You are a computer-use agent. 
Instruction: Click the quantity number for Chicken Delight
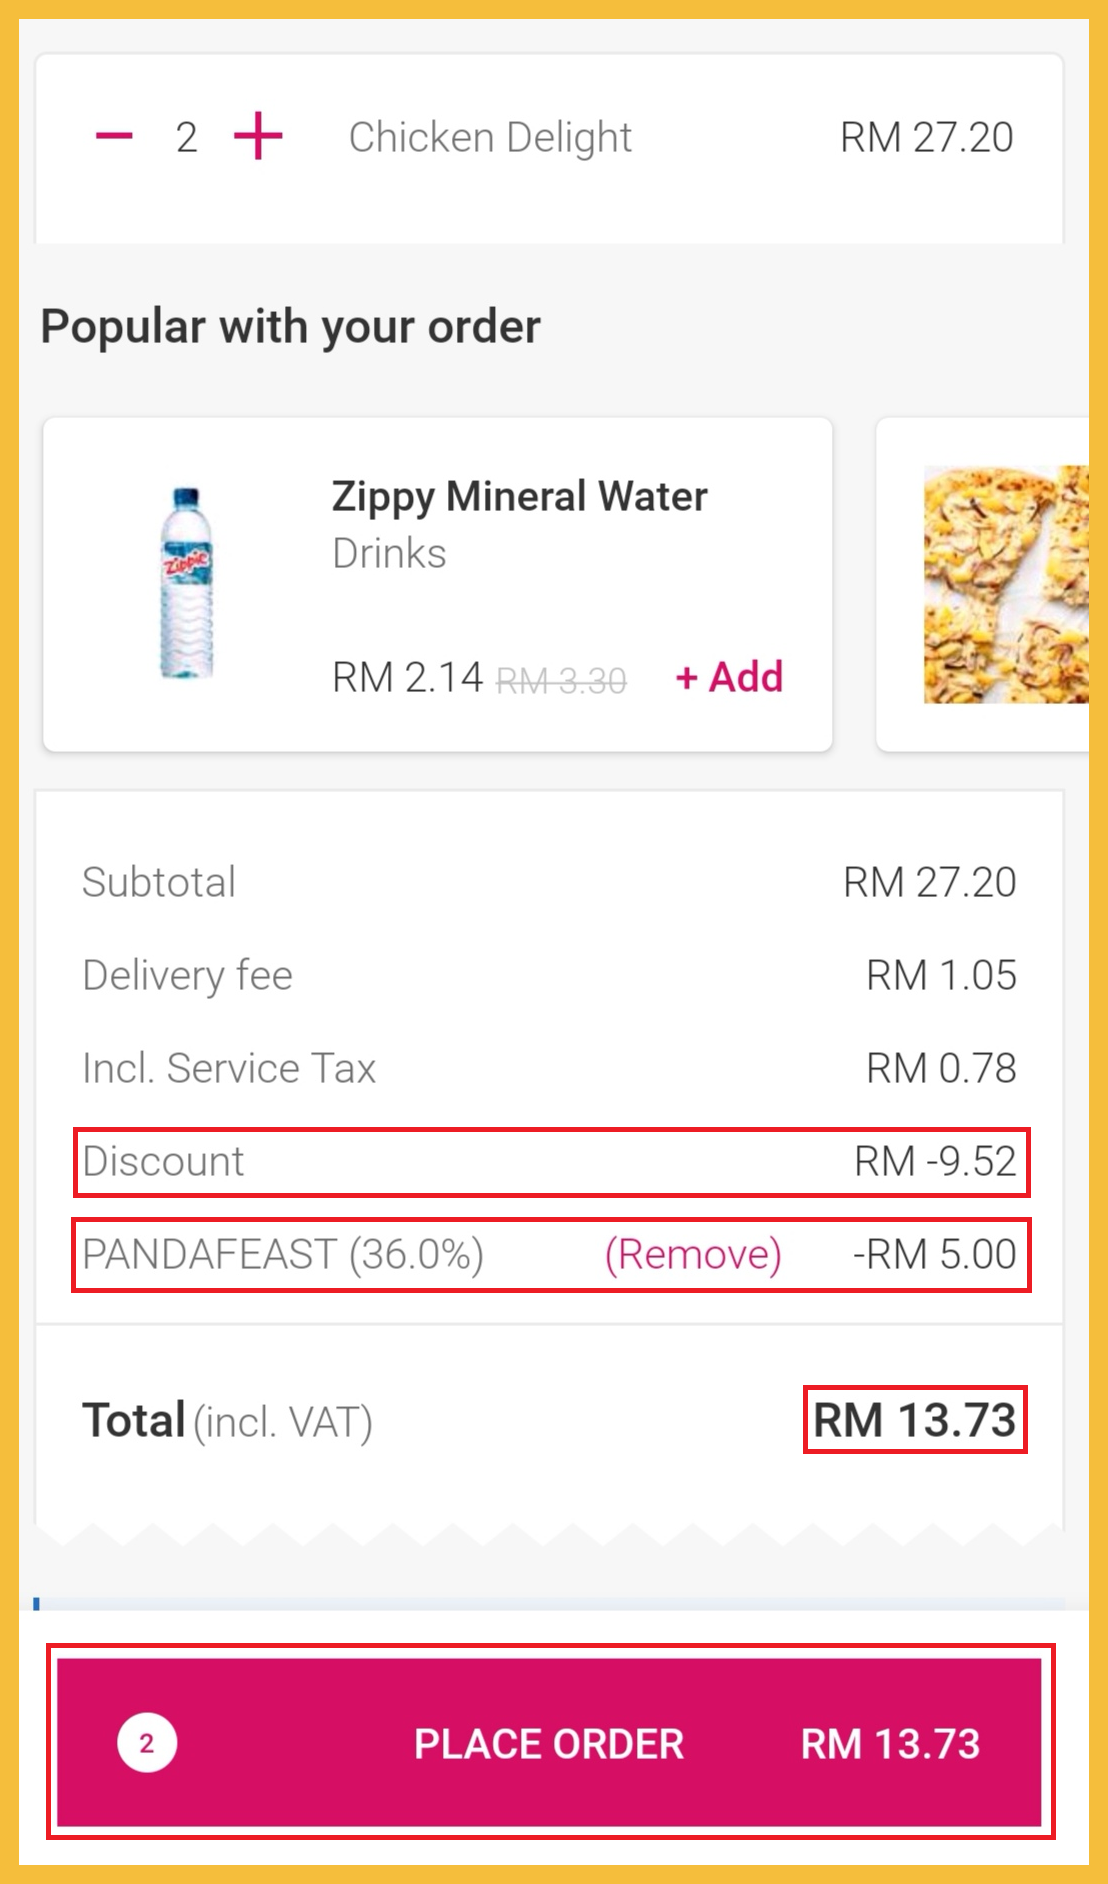[x=186, y=137]
